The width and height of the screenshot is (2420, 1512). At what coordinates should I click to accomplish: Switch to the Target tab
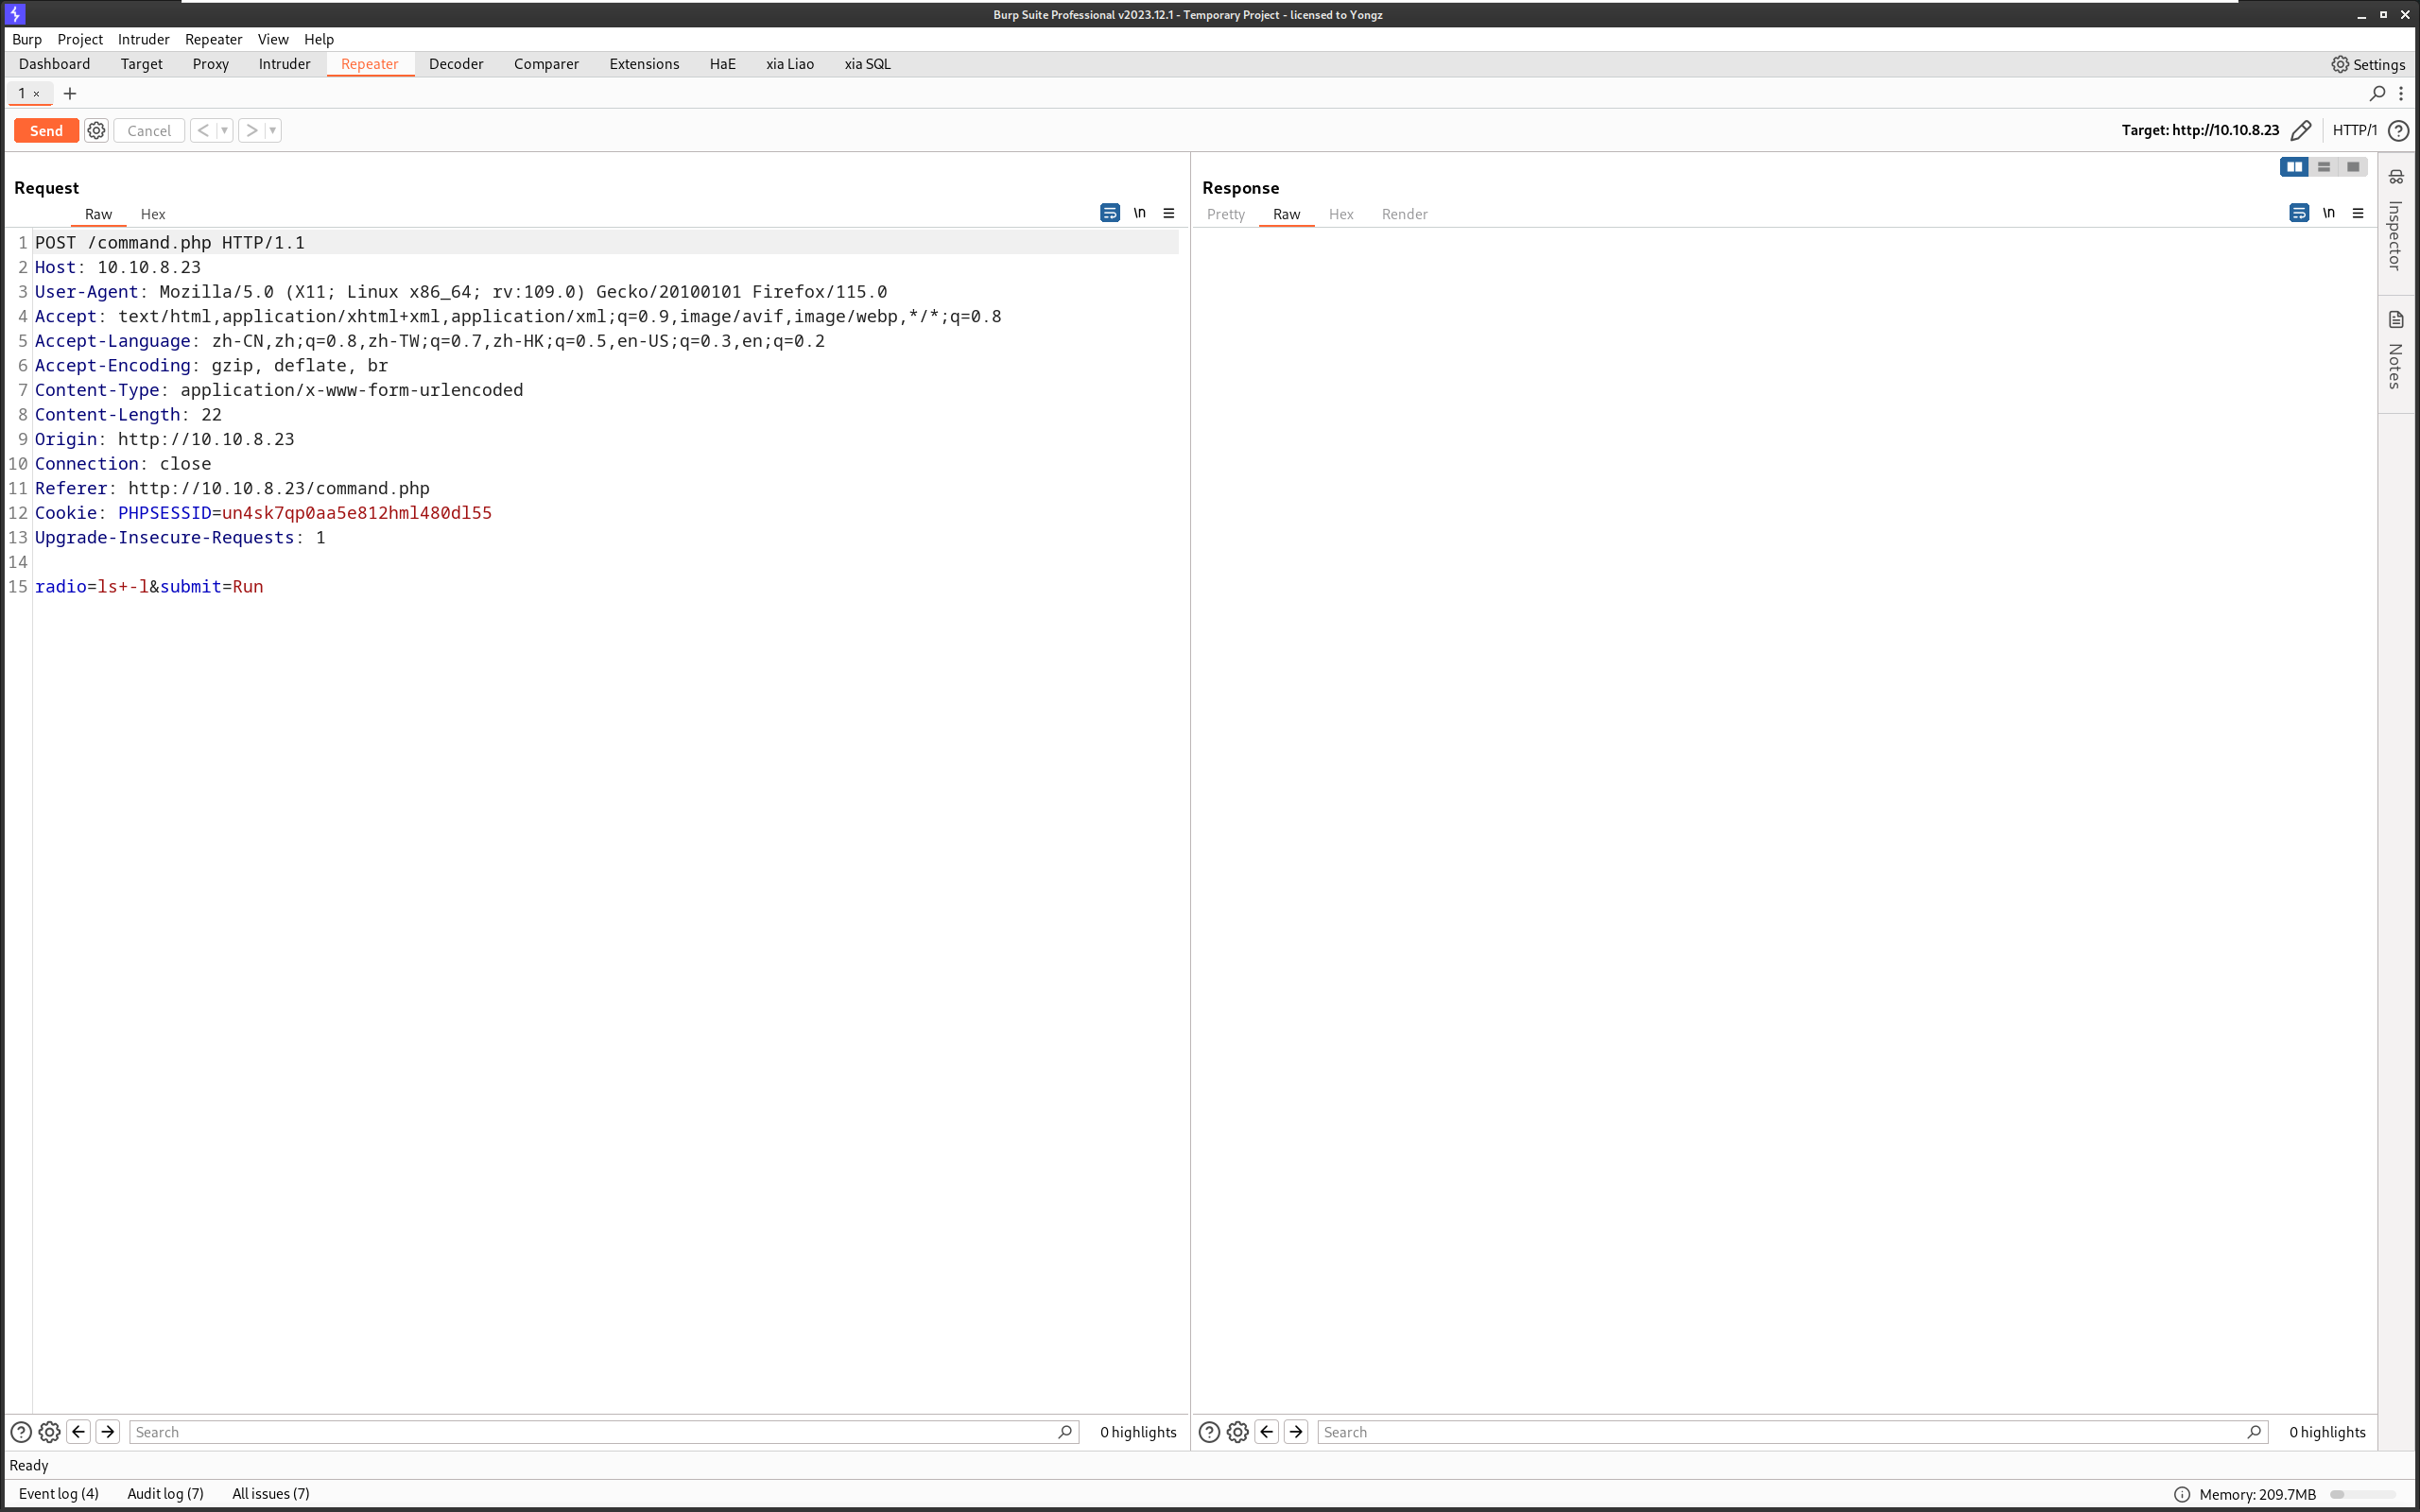[142, 64]
